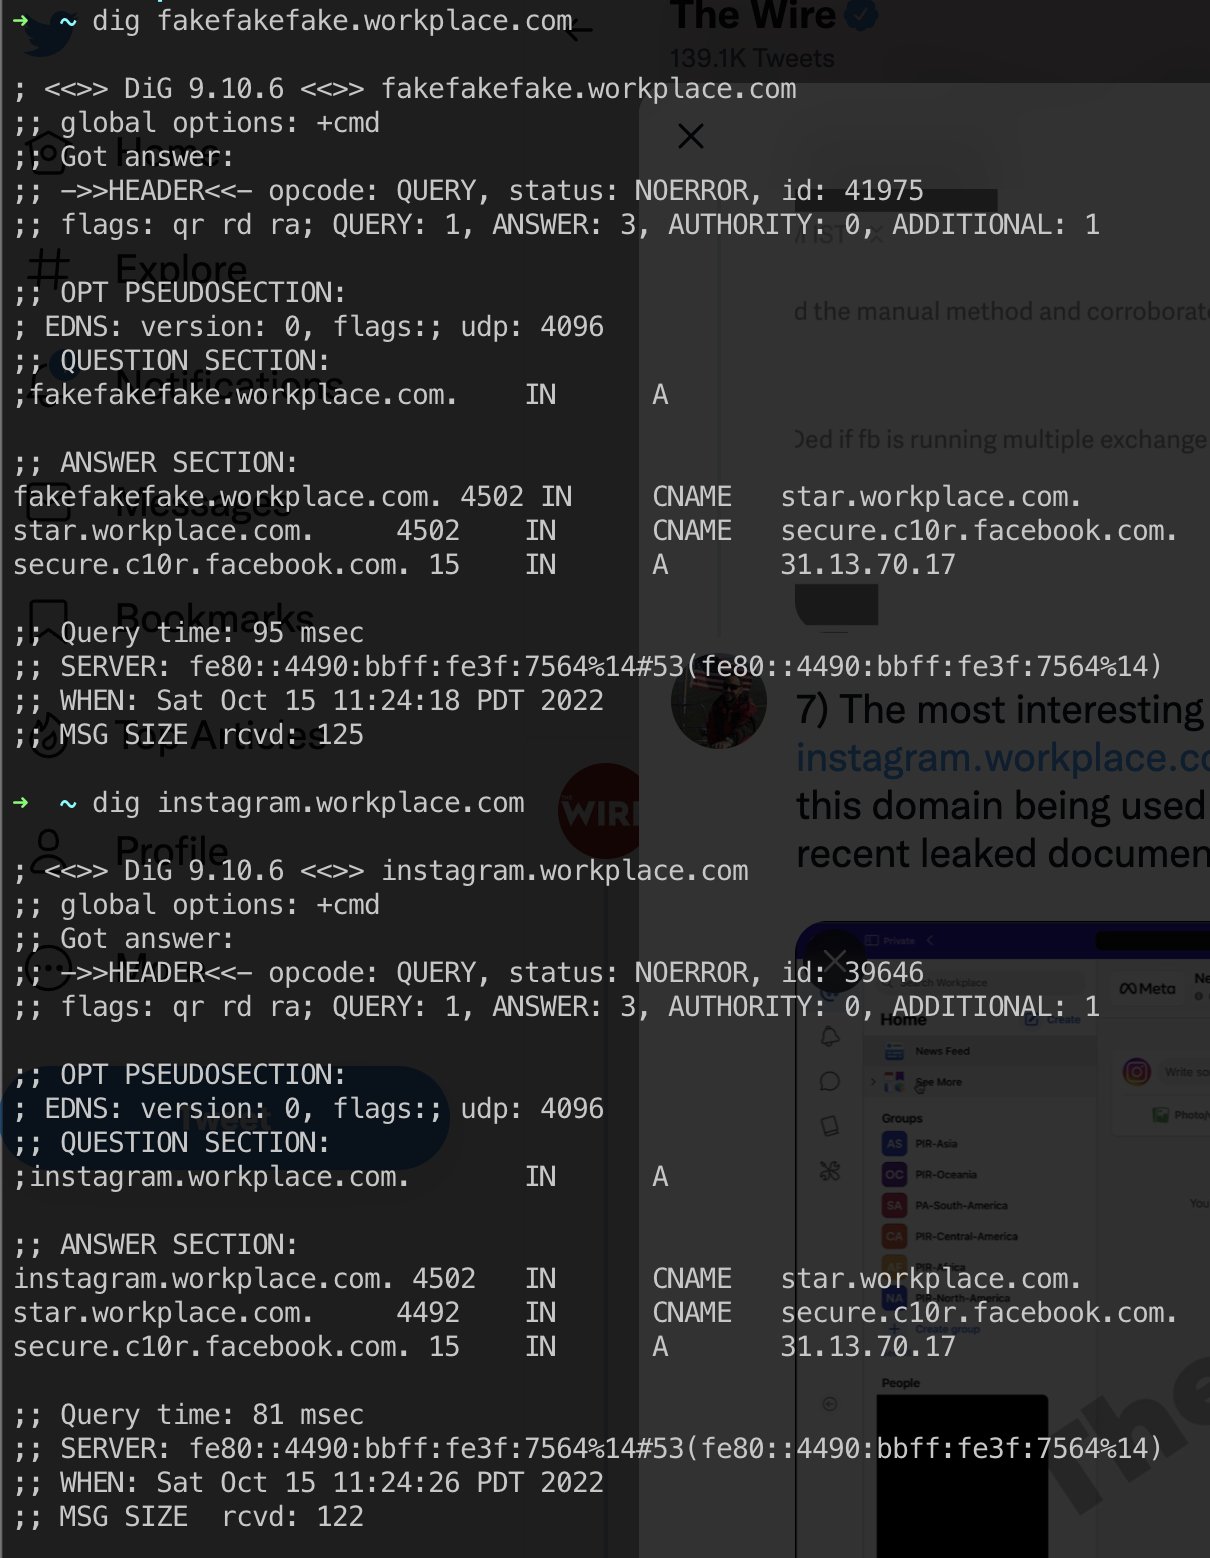Click 'MSG SIZE rcvd: 125' line
The width and height of the screenshot is (1210, 1558).
click(189, 734)
